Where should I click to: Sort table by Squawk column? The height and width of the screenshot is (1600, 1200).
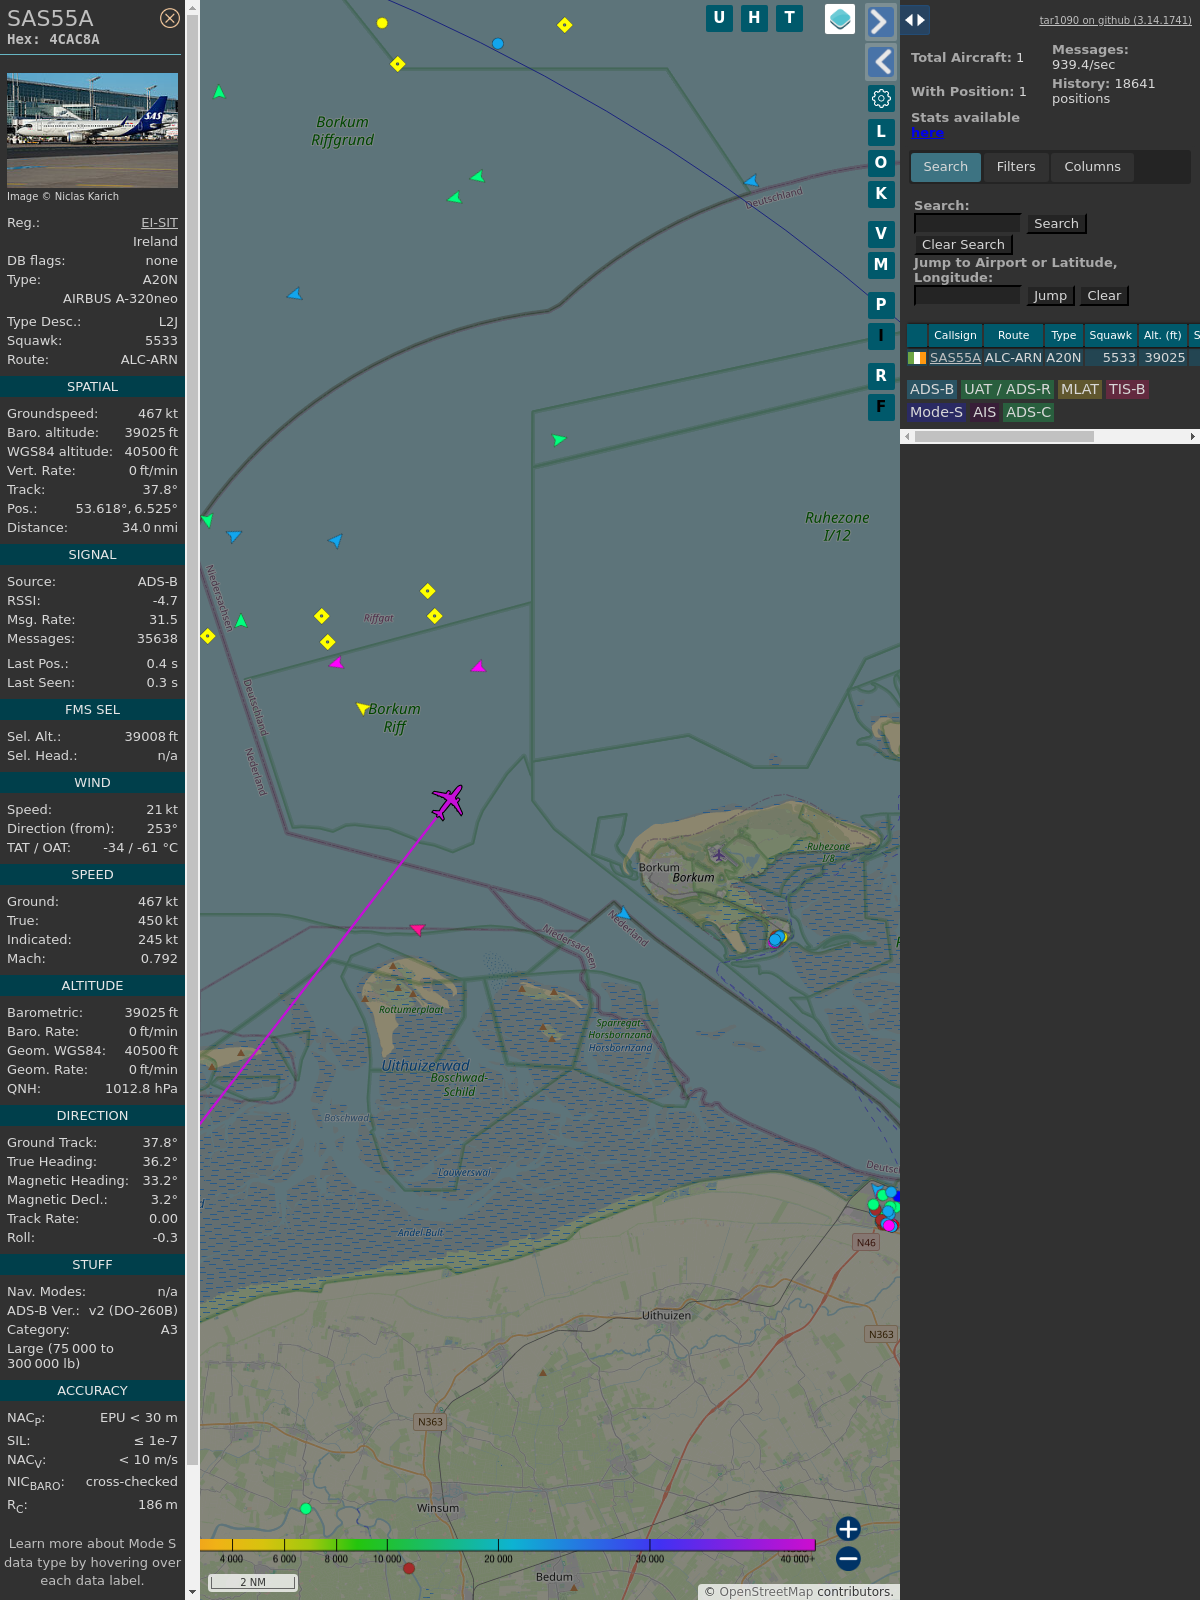pos(1110,336)
